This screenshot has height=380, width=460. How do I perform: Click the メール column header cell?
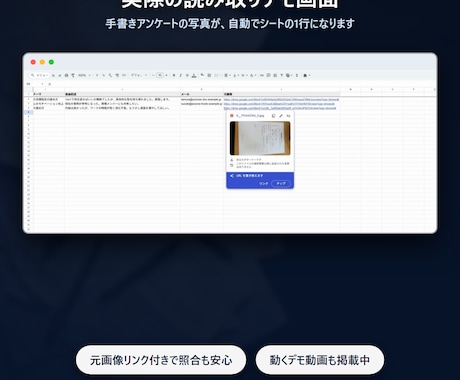pyautogui.click(x=202, y=94)
